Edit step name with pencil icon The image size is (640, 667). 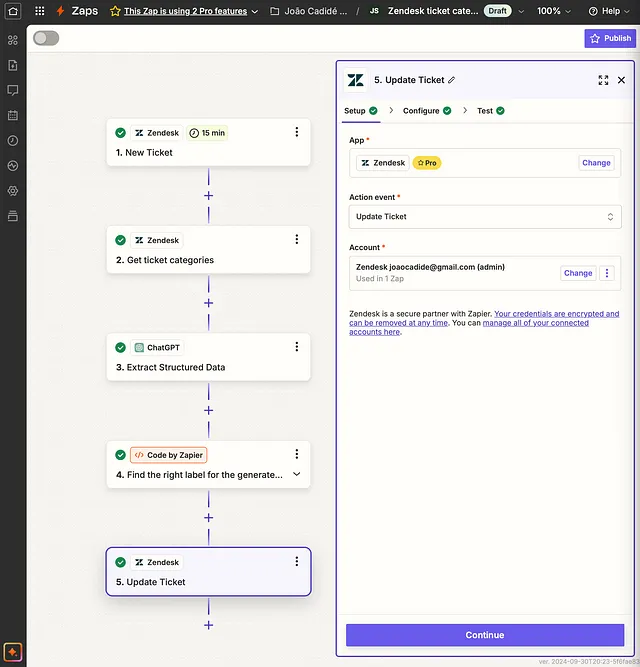452,80
